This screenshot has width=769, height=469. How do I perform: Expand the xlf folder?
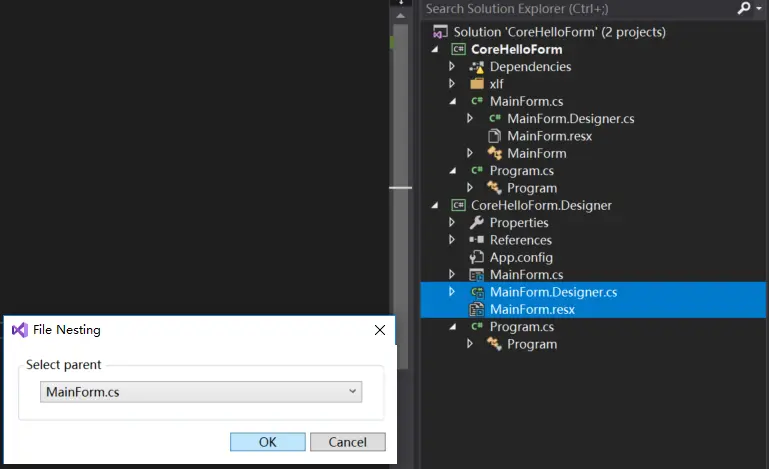(452, 83)
